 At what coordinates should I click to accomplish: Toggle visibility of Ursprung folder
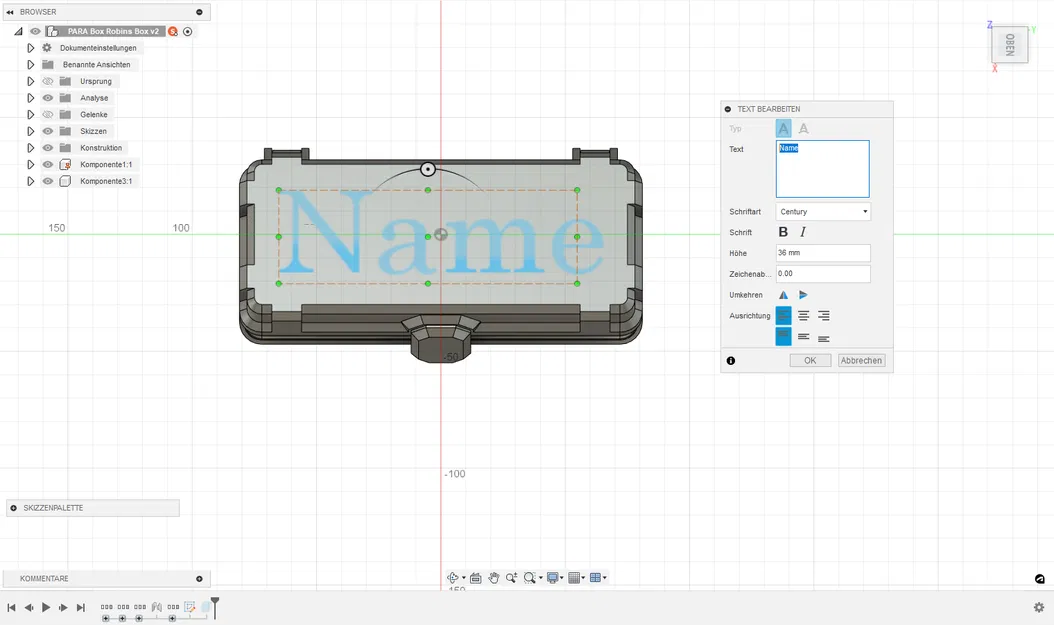(x=48, y=81)
